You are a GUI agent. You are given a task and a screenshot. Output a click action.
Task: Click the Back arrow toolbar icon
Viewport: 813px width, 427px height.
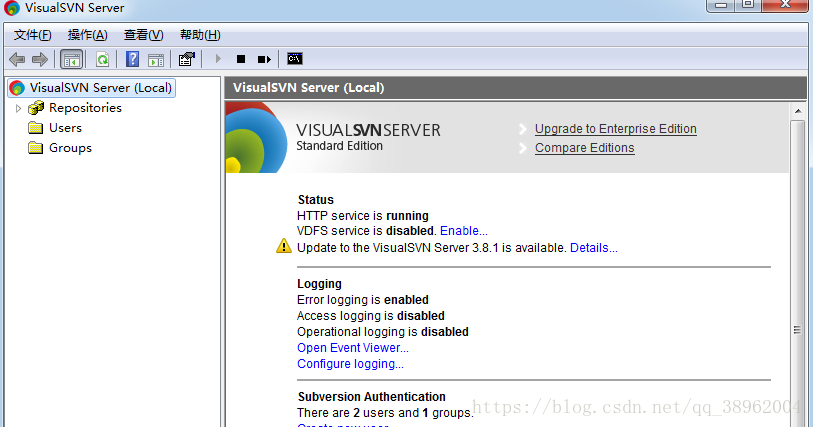[17, 60]
